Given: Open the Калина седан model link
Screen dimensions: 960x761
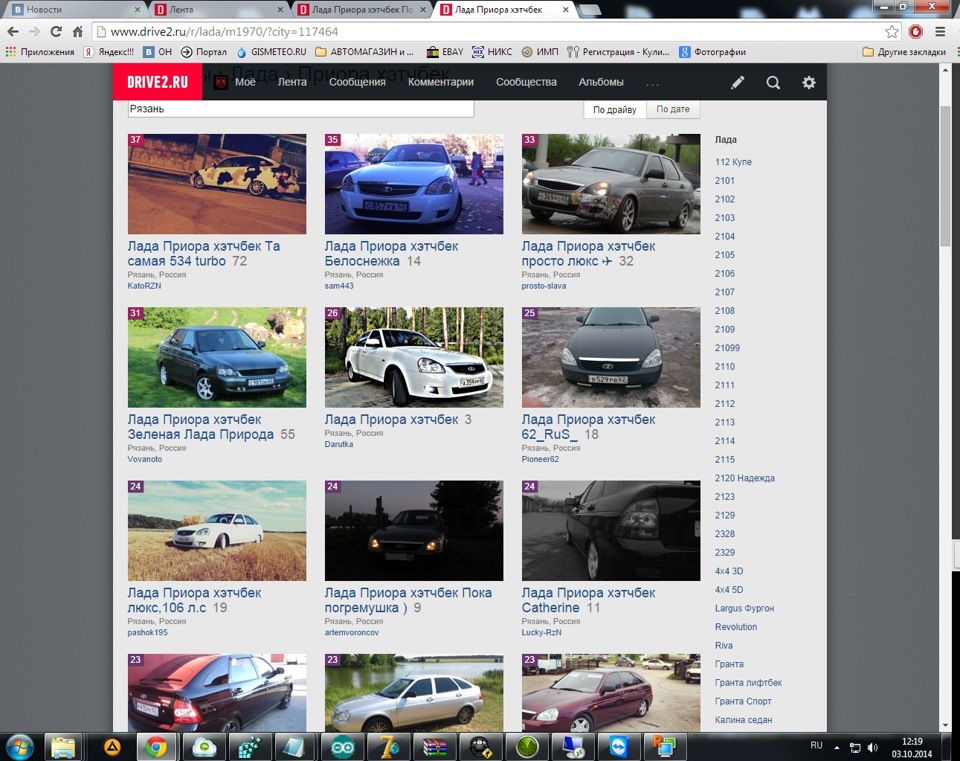Looking at the screenshot, I should [x=743, y=720].
